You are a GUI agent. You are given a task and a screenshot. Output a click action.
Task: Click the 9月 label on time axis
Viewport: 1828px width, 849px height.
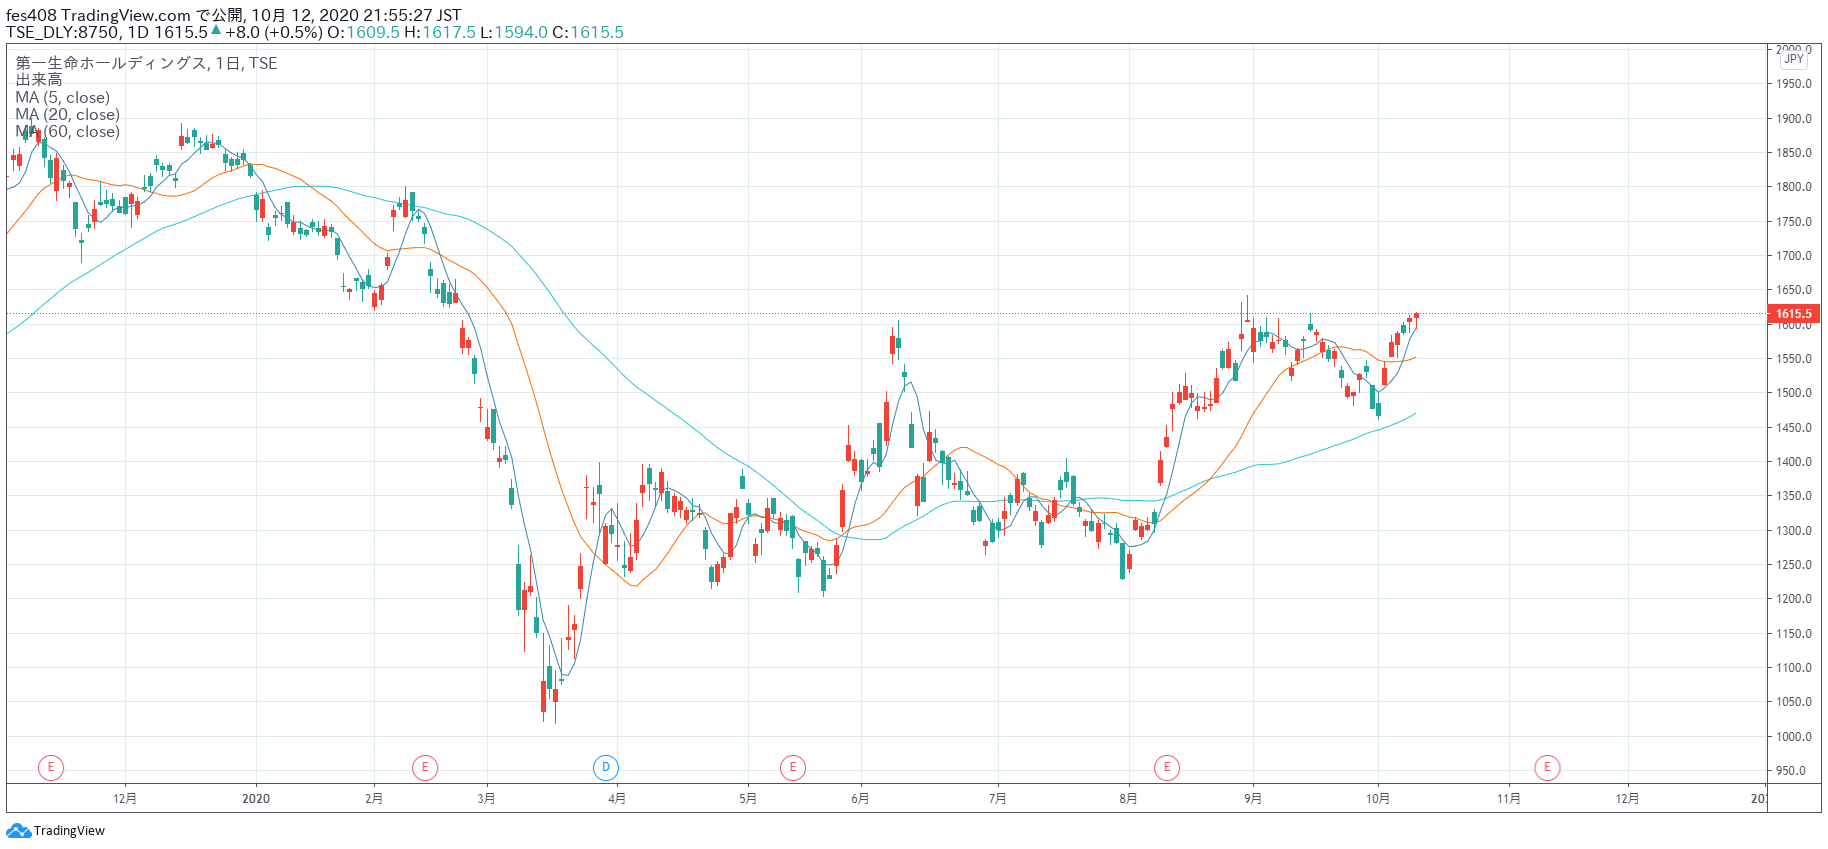[x=1253, y=799]
